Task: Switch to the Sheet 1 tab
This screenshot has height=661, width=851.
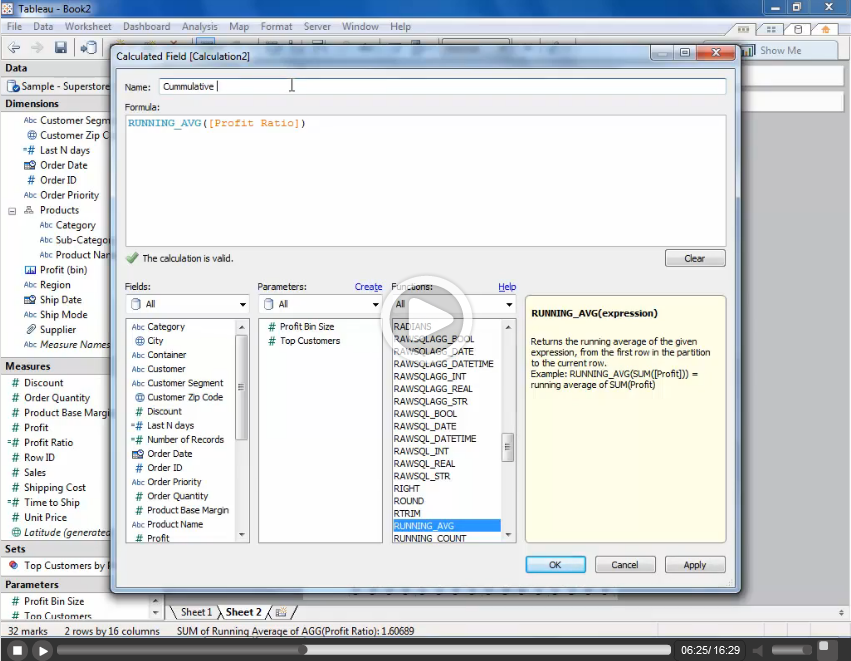Action: pos(195,612)
